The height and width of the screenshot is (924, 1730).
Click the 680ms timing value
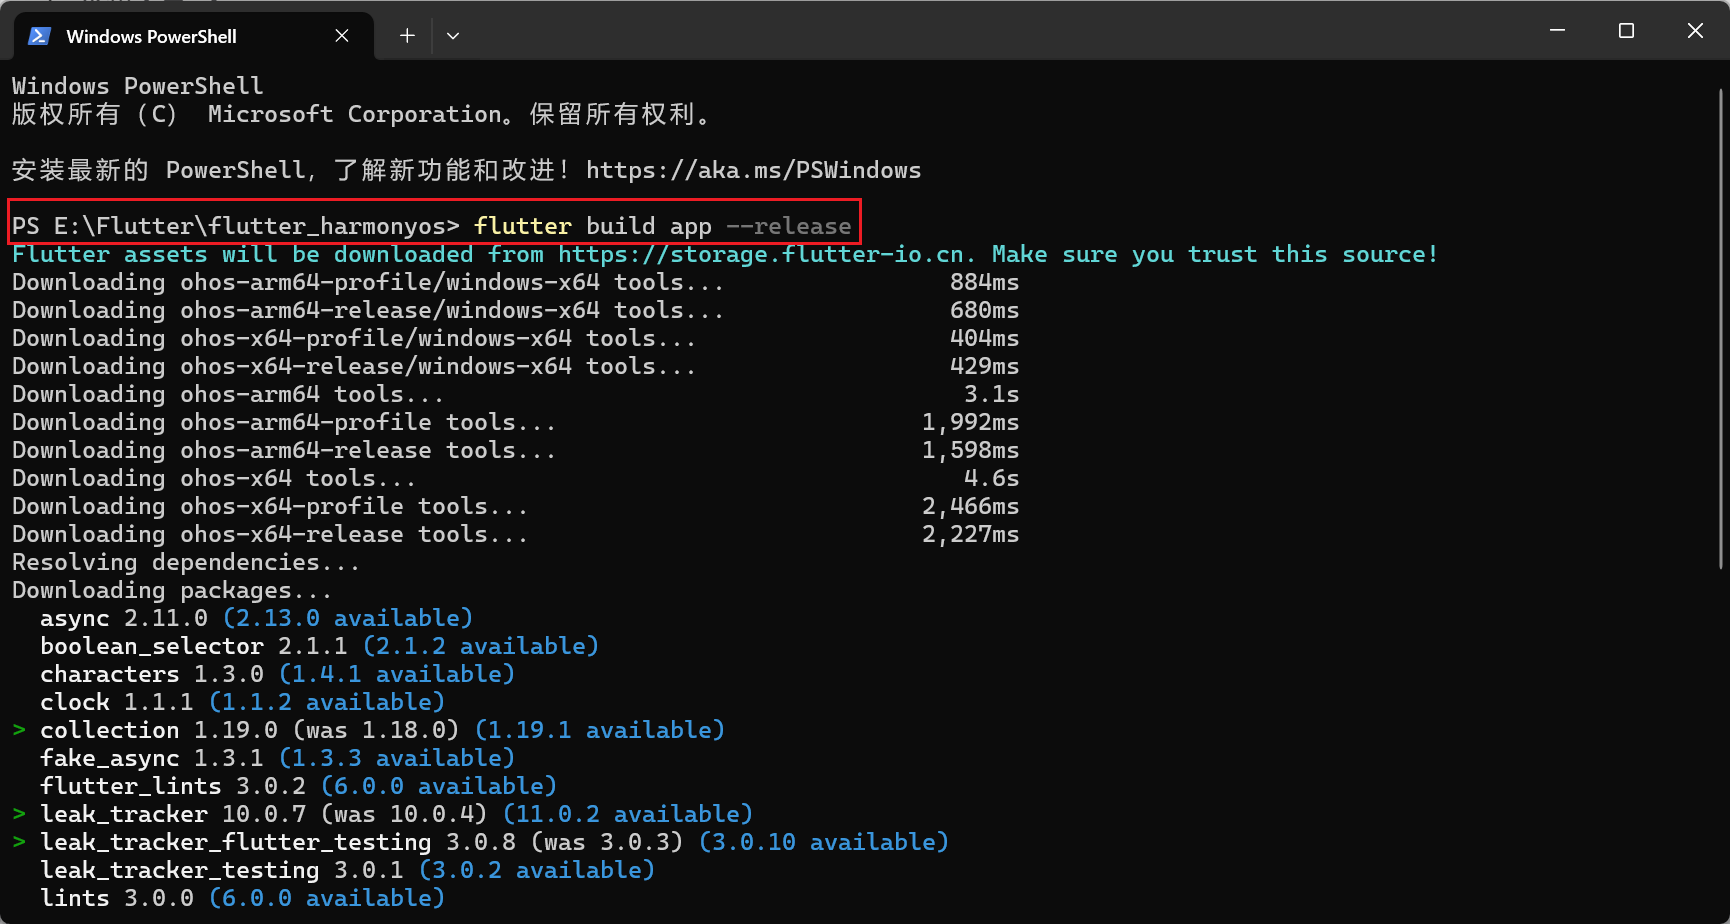coord(984,310)
